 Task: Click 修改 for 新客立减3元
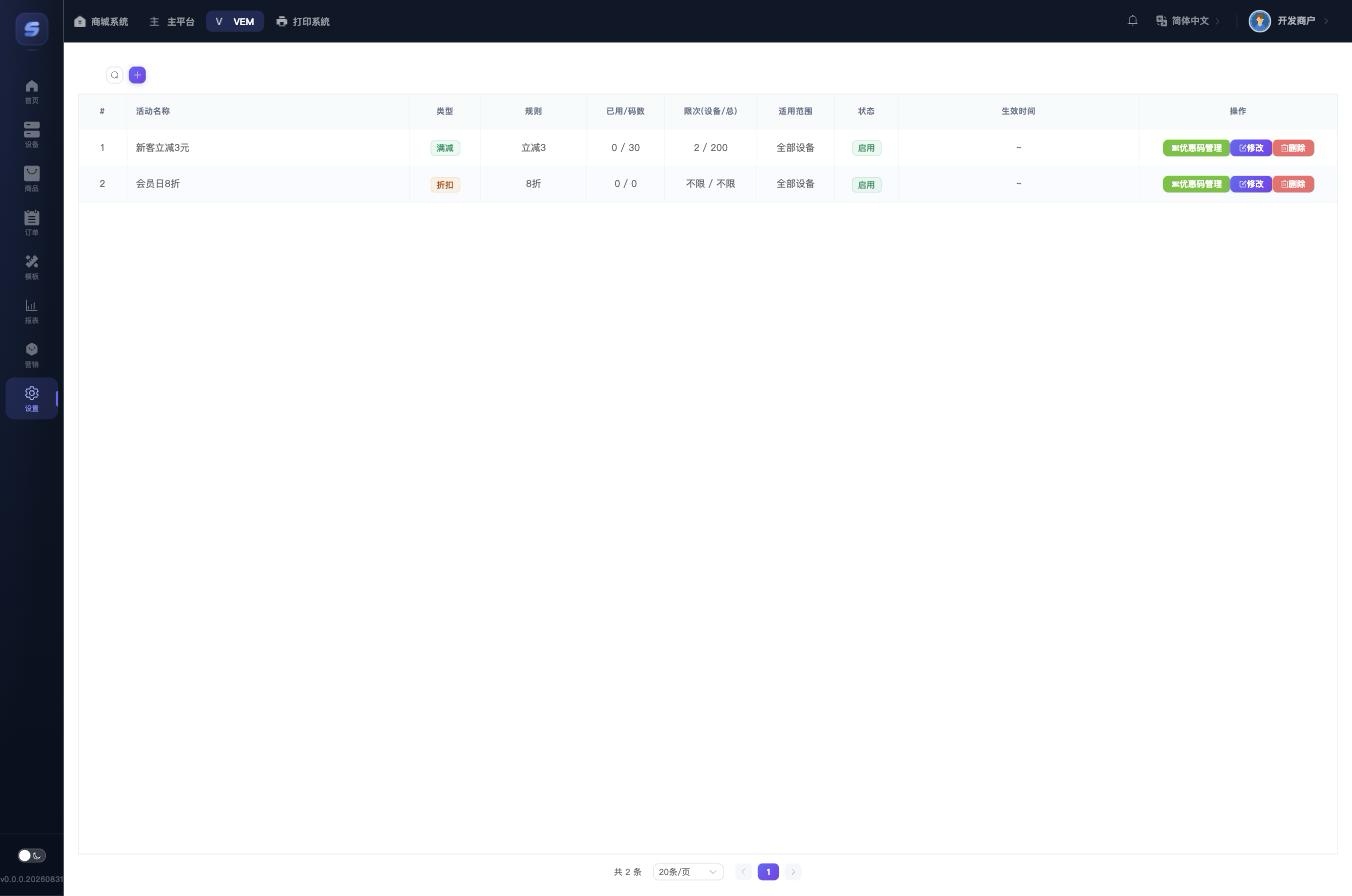(x=1251, y=148)
